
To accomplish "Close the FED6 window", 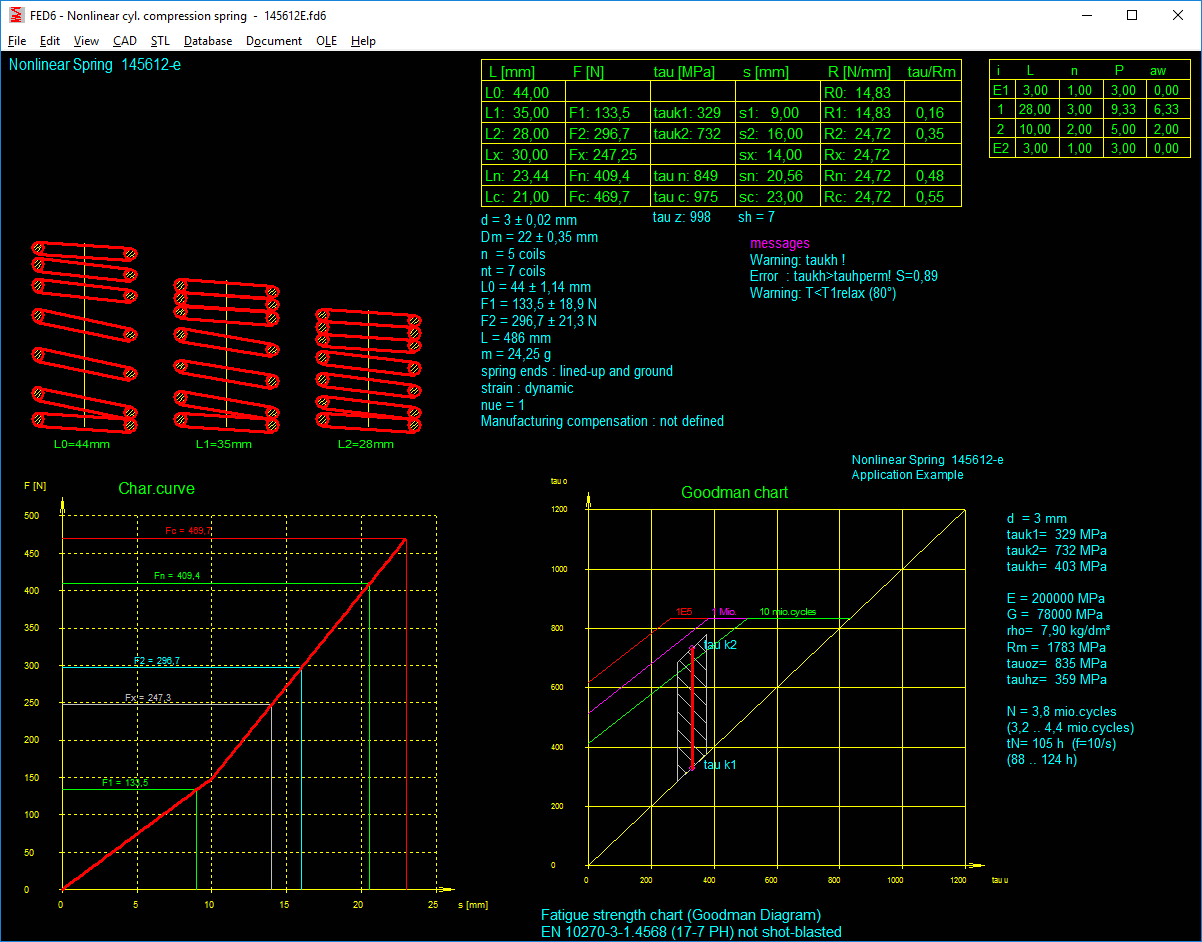I will (x=1177, y=16).
